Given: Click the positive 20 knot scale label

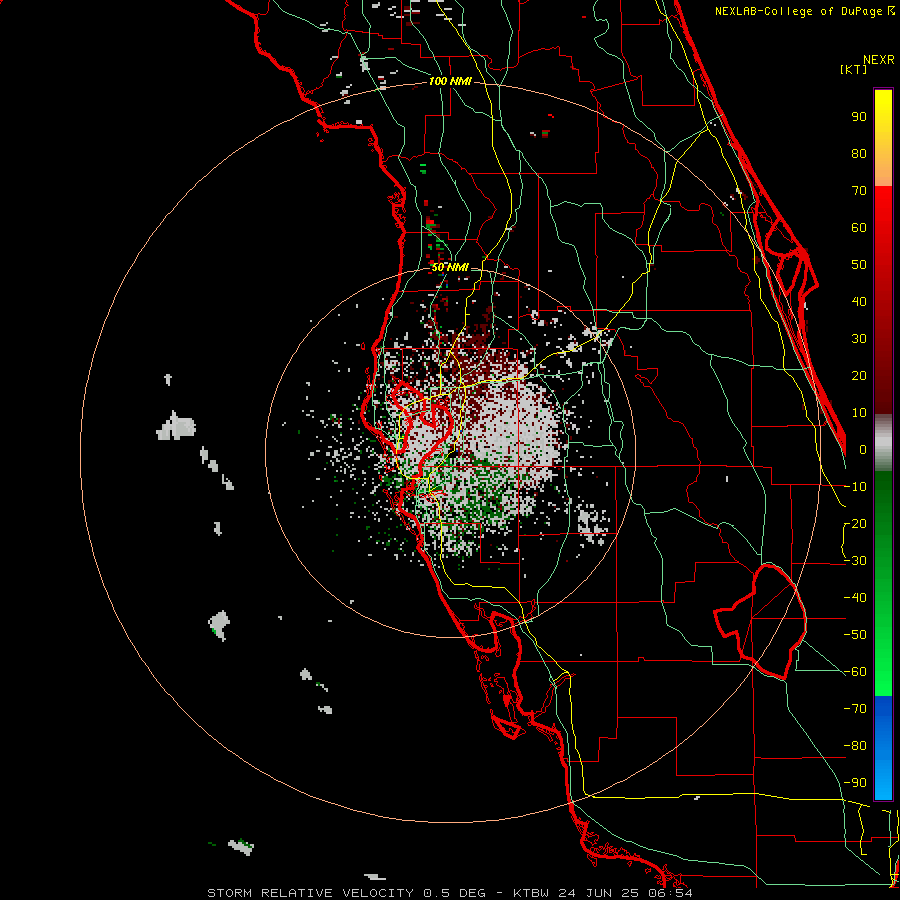Looking at the screenshot, I should [x=859, y=375].
